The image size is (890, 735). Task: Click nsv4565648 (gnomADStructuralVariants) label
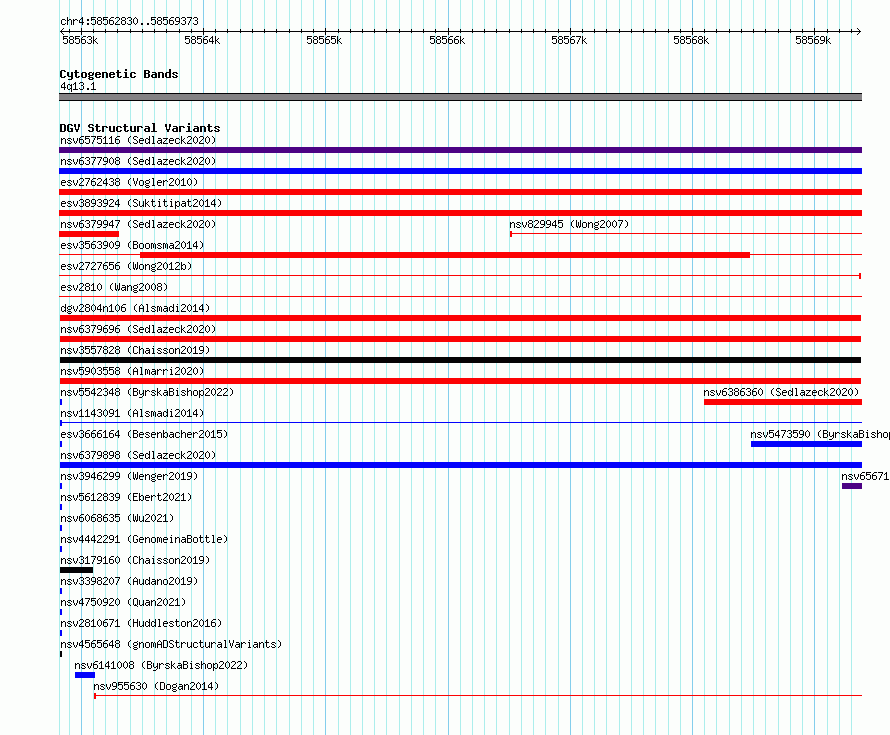[x=171, y=644]
